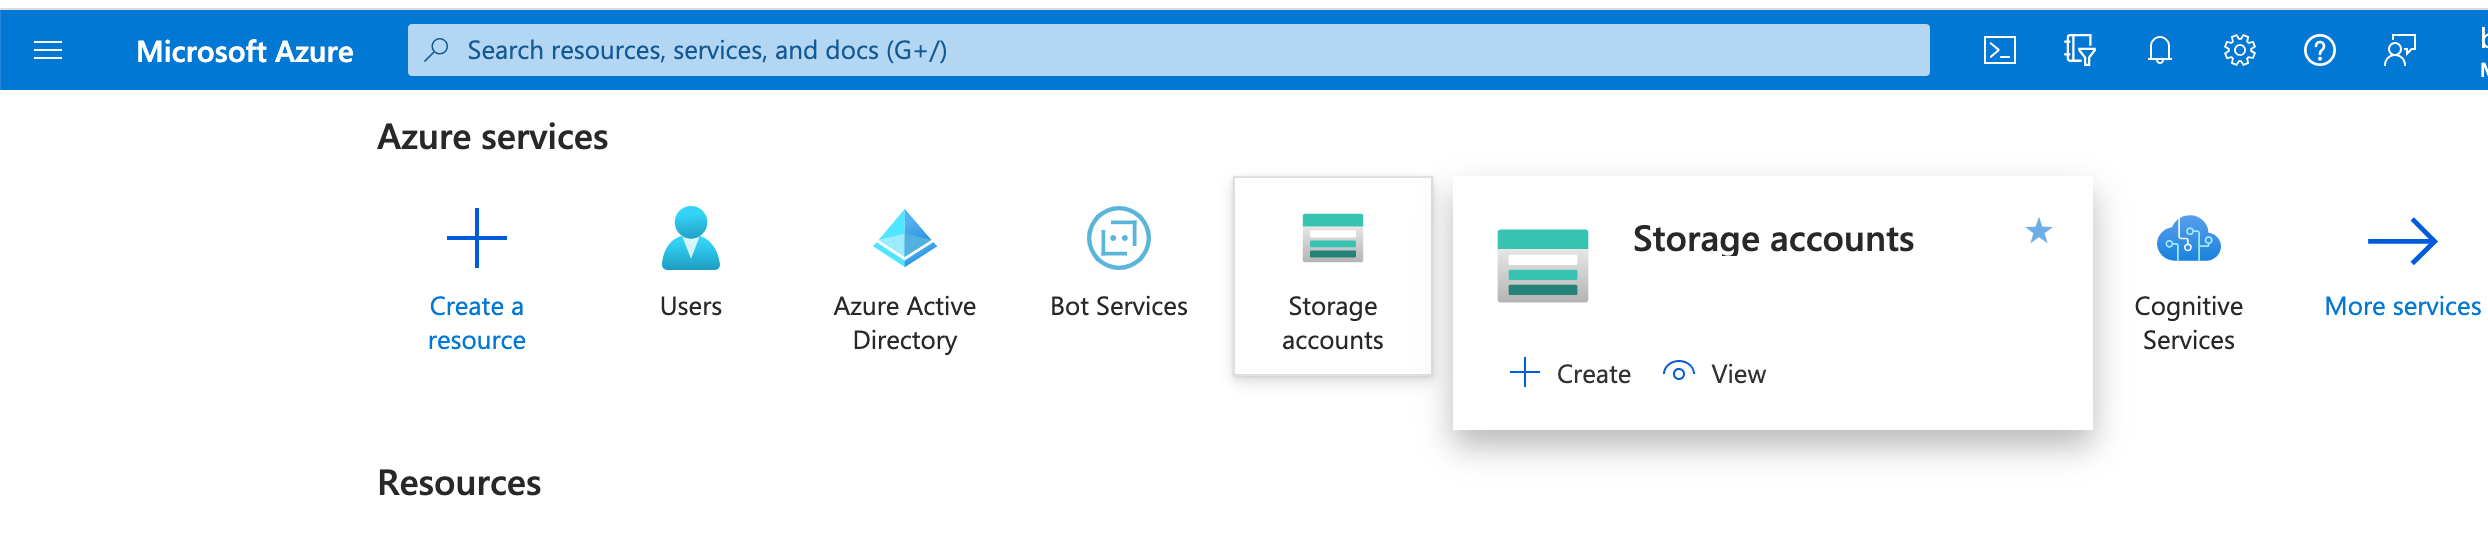Image resolution: width=2488 pixels, height=544 pixels.
Task: Toggle the favorite star for Storage accounts
Action: coord(2039,232)
